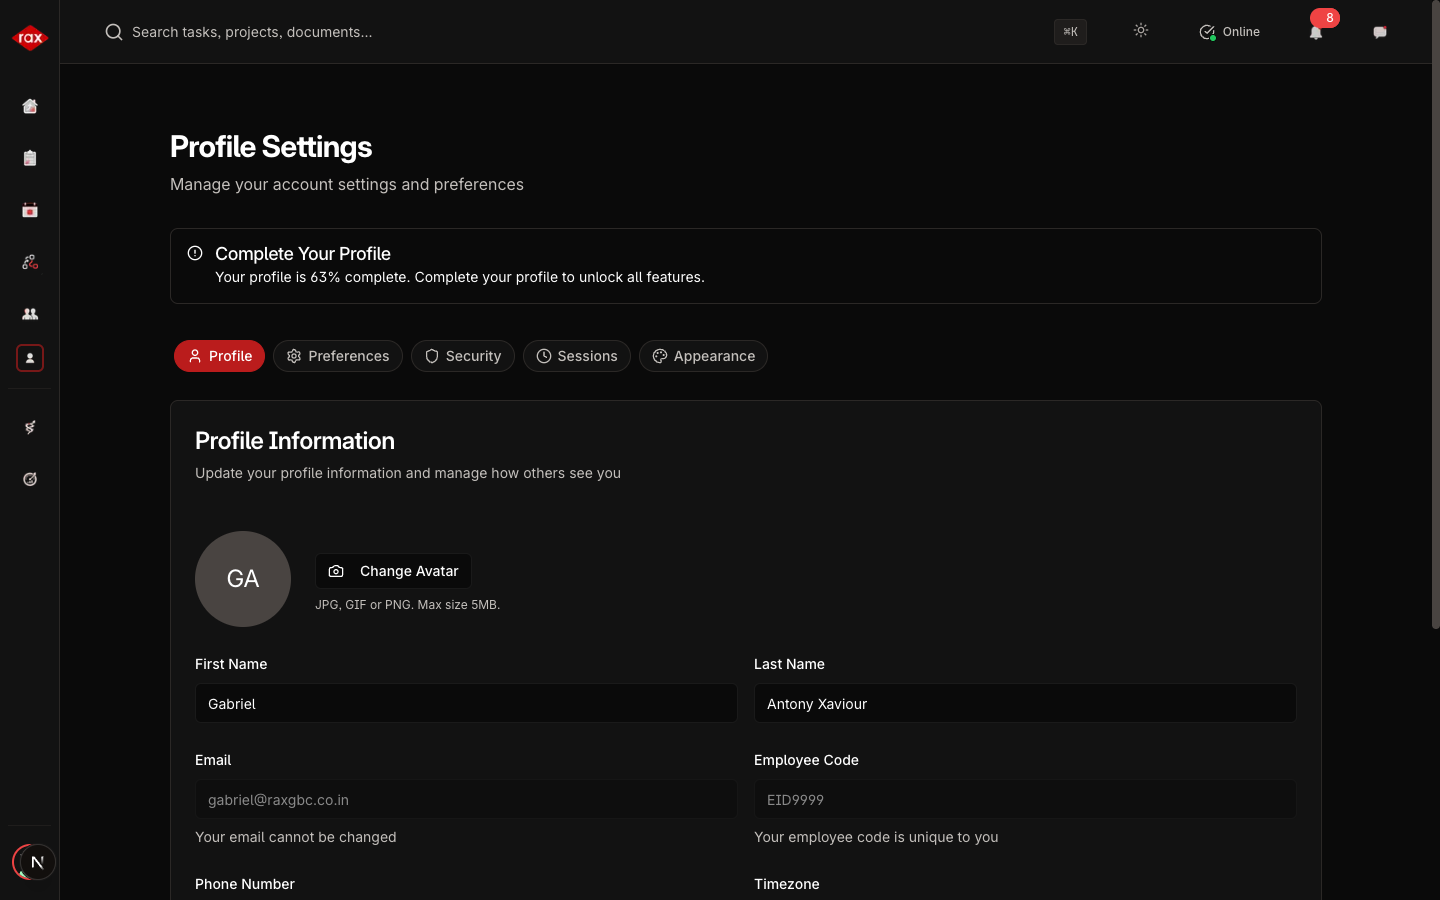This screenshot has height=900, width=1440.
Task: Open the Online status dropdown
Action: (x=1230, y=32)
